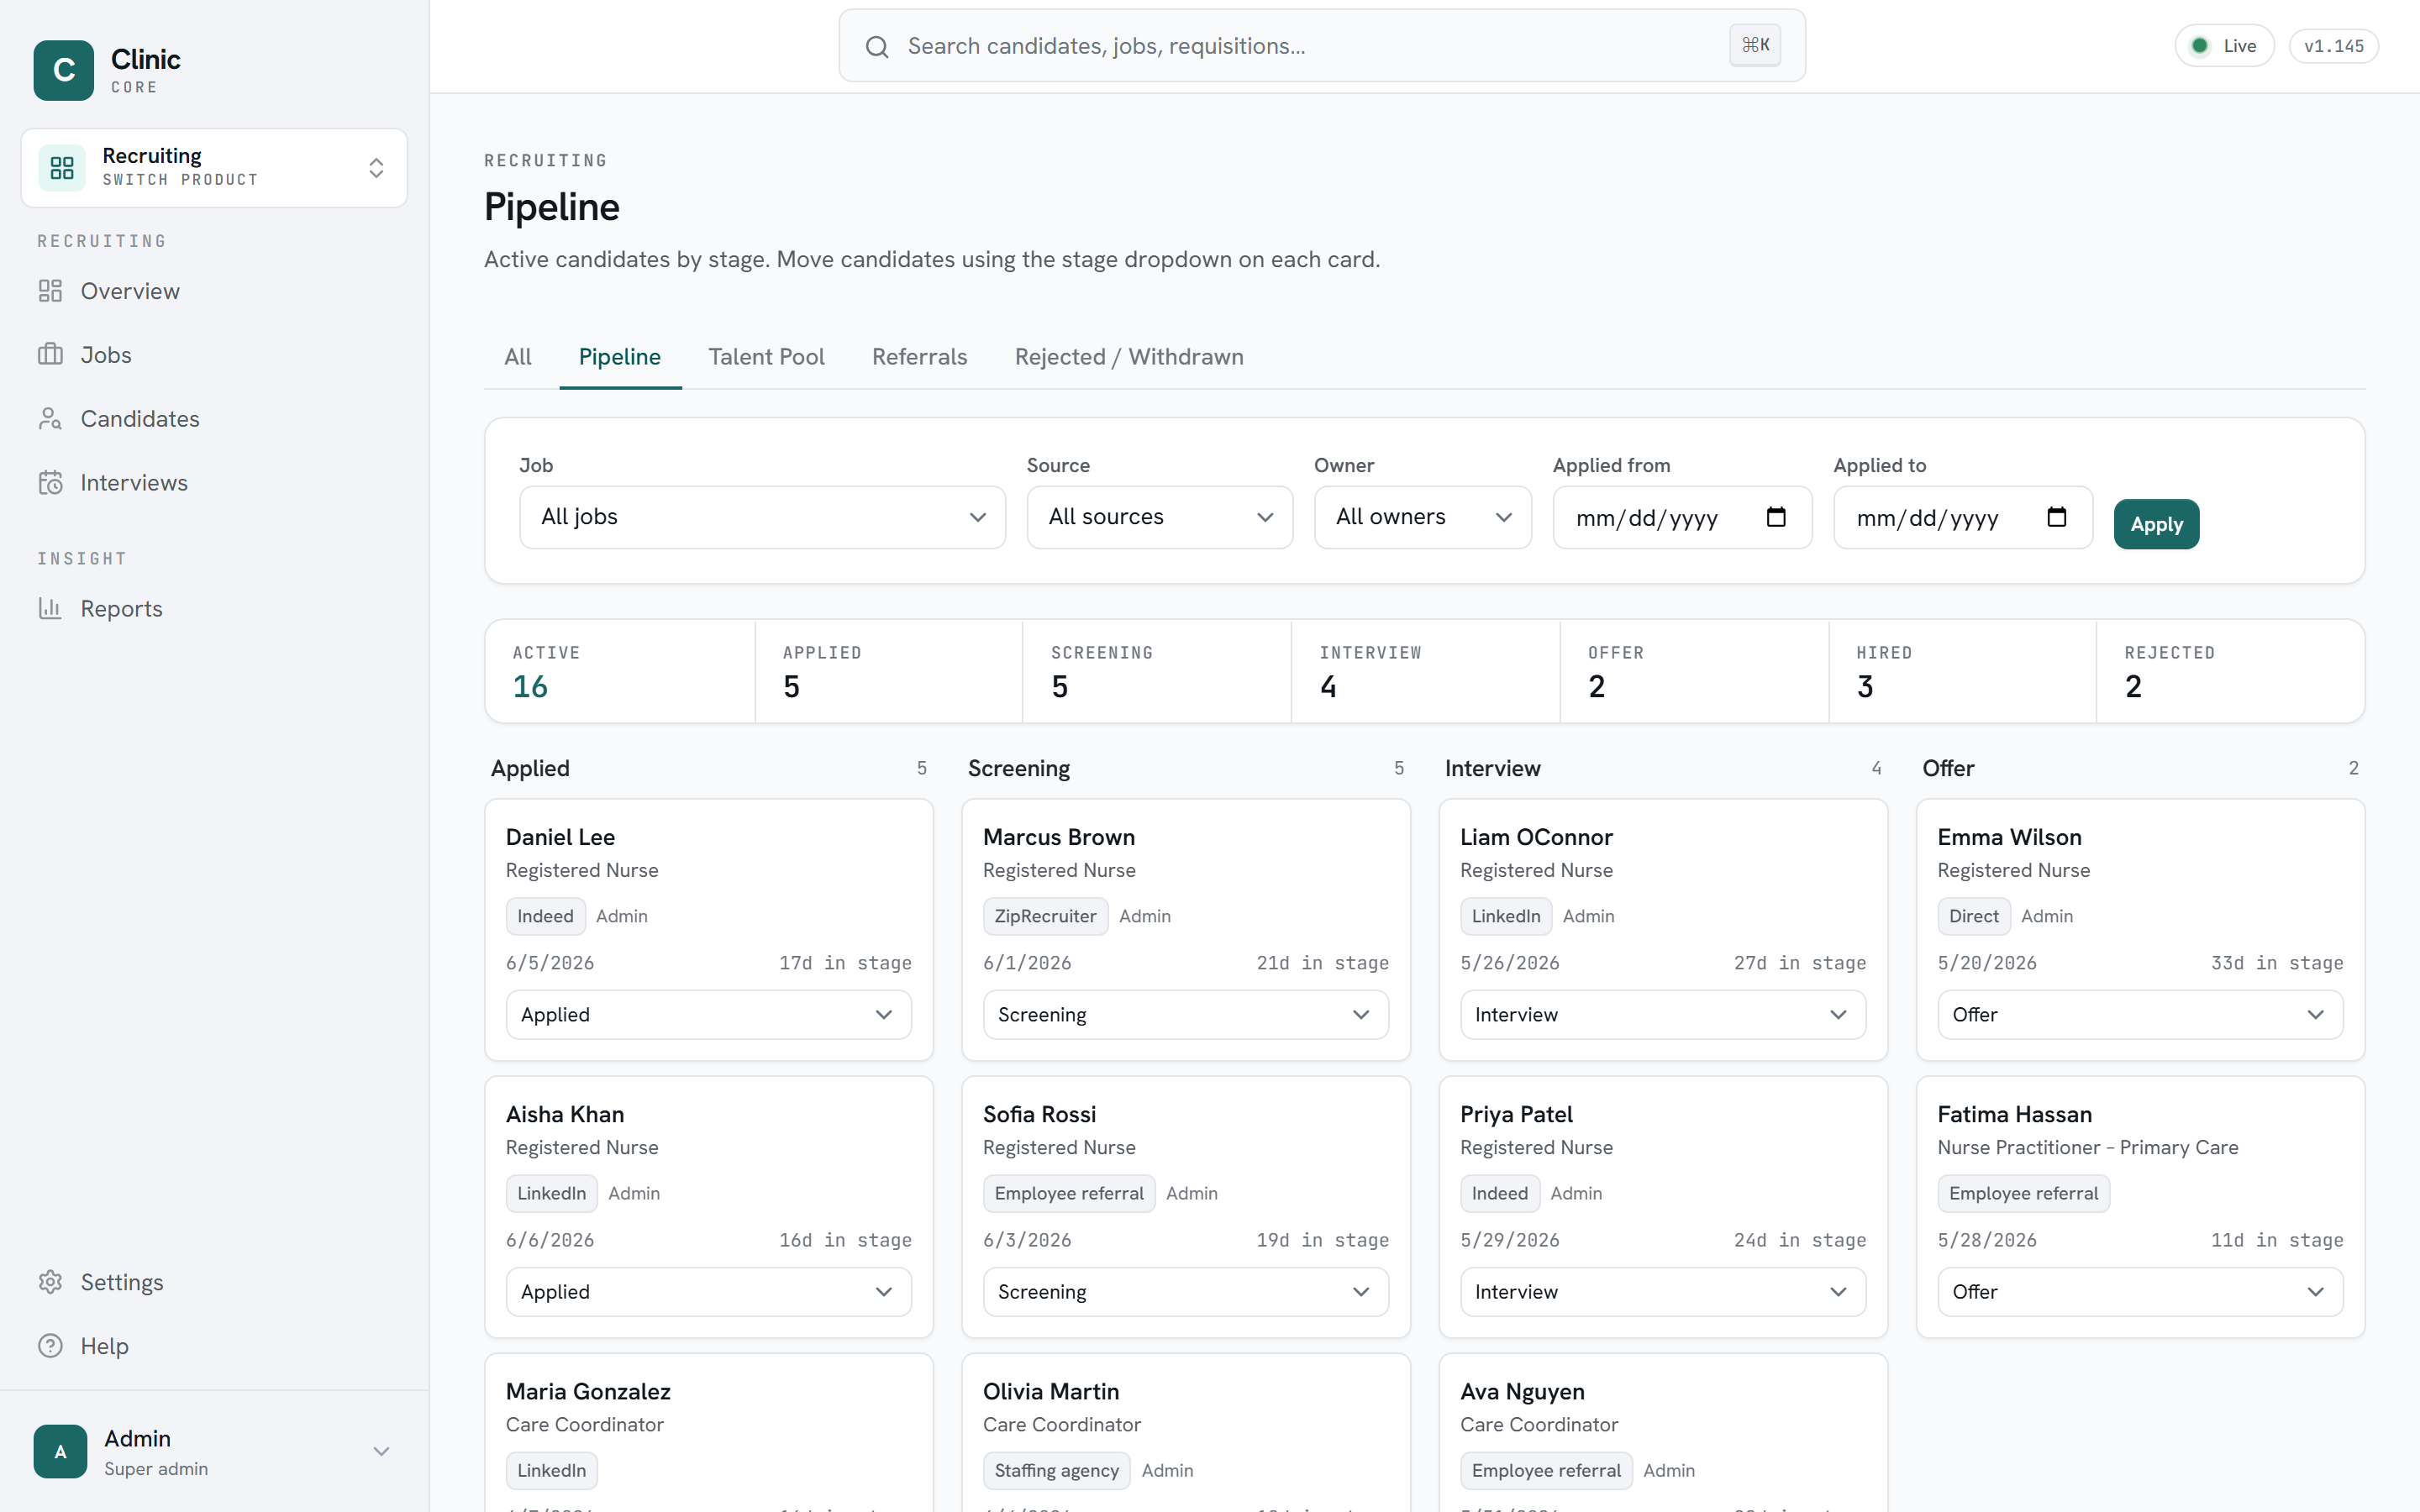
Task: Go to Overview in the sidebar
Action: [x=214, y=291]
